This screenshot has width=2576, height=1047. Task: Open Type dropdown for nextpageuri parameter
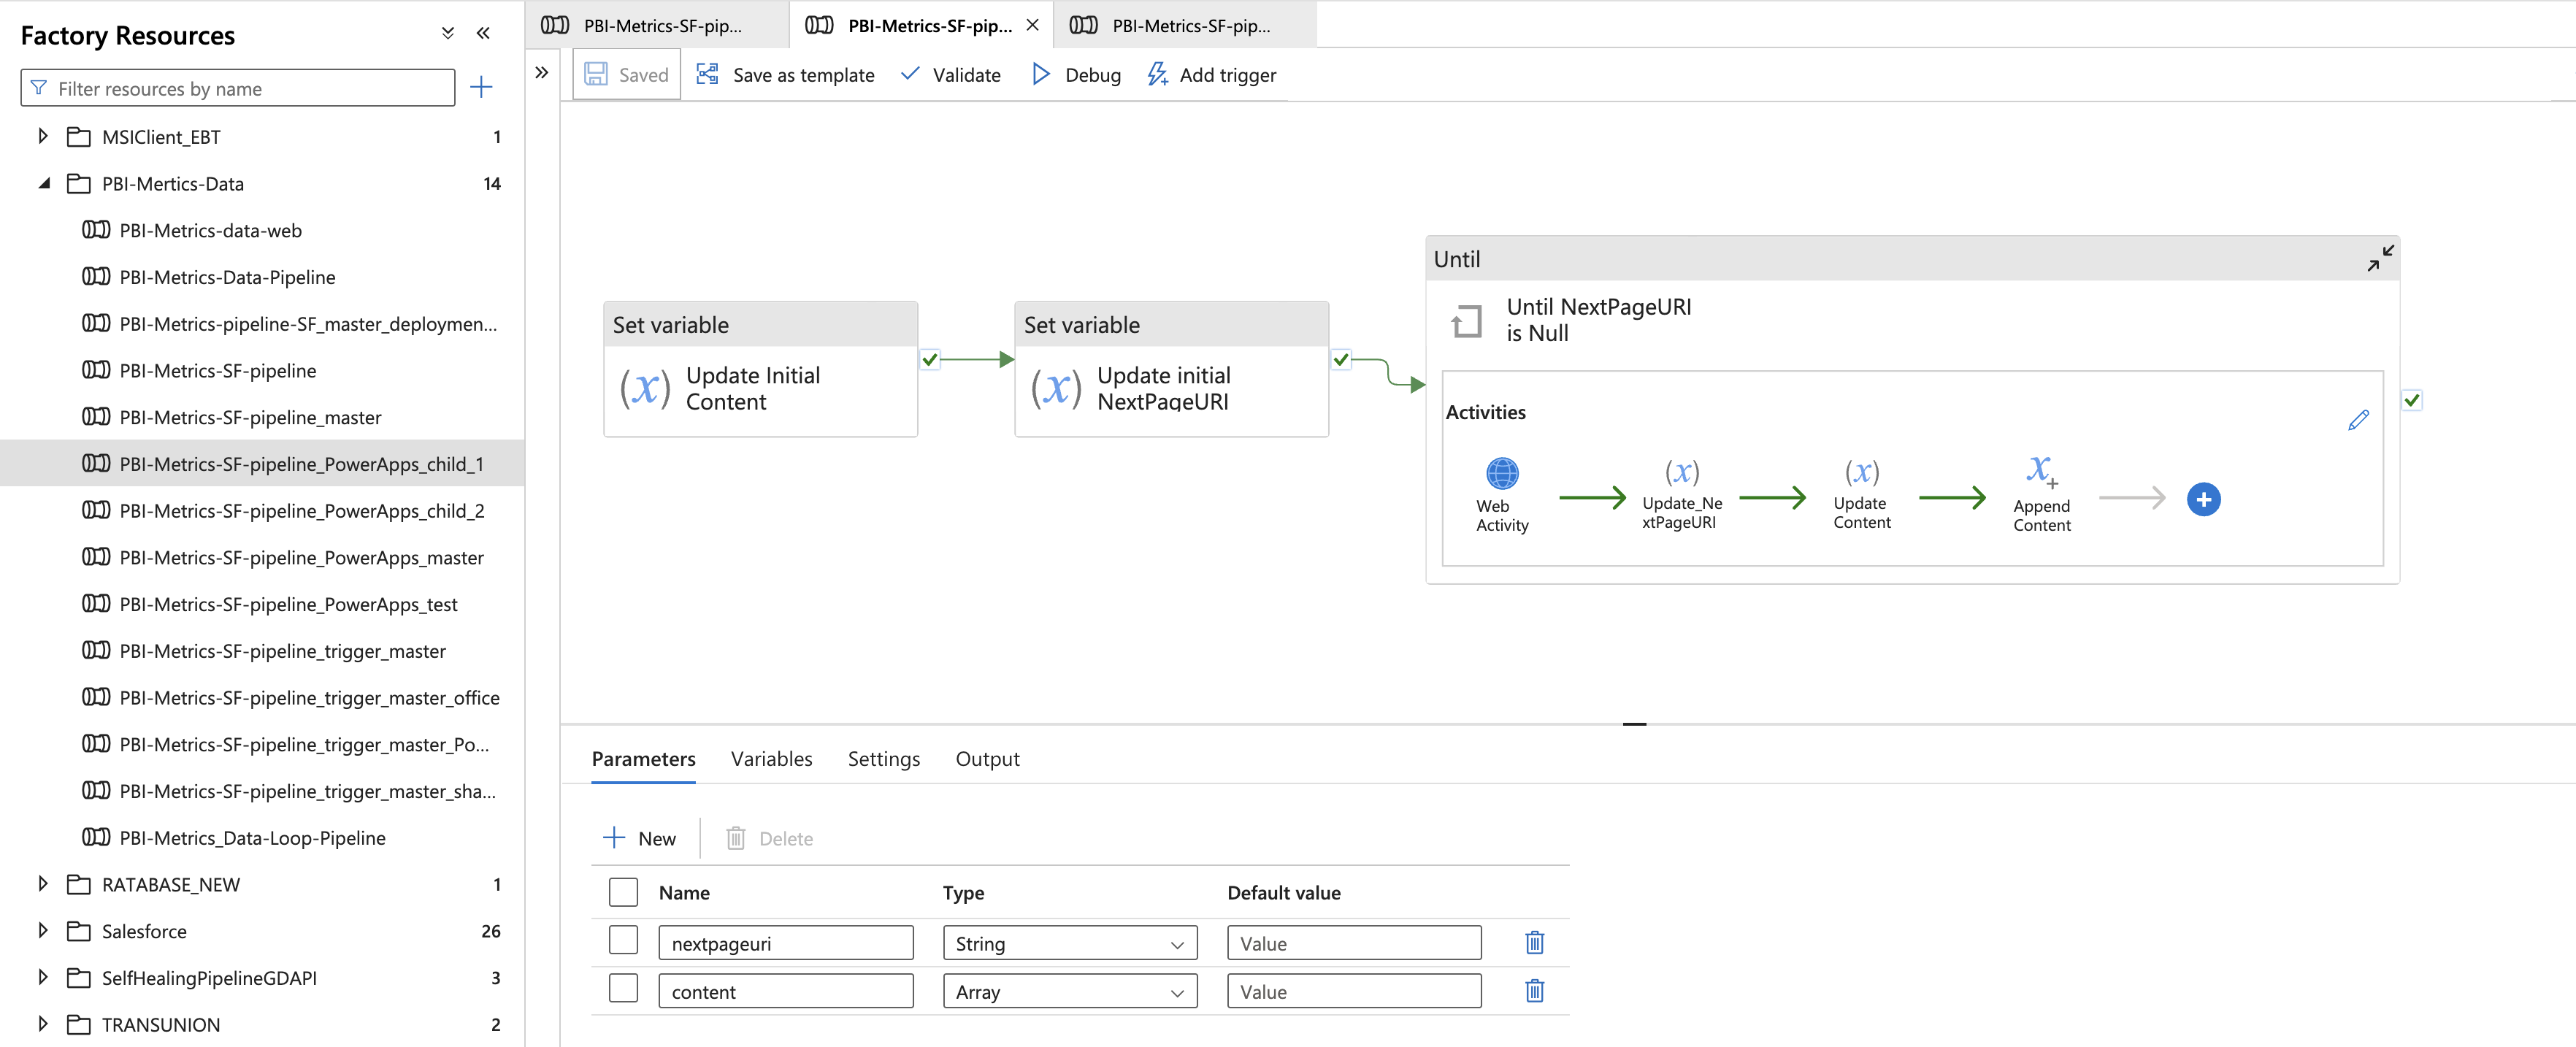tap(1070, 942)
